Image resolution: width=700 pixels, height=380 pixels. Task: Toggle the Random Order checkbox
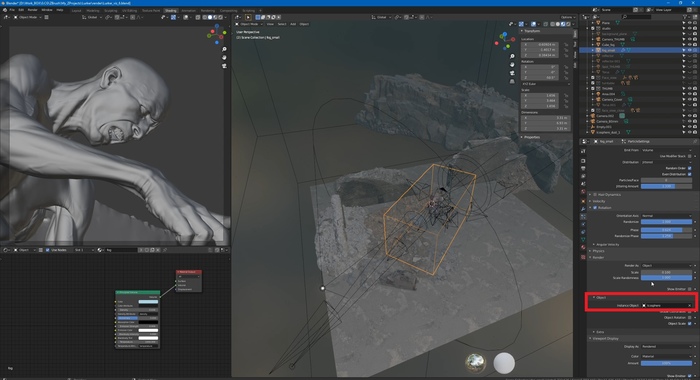[690, 168]
